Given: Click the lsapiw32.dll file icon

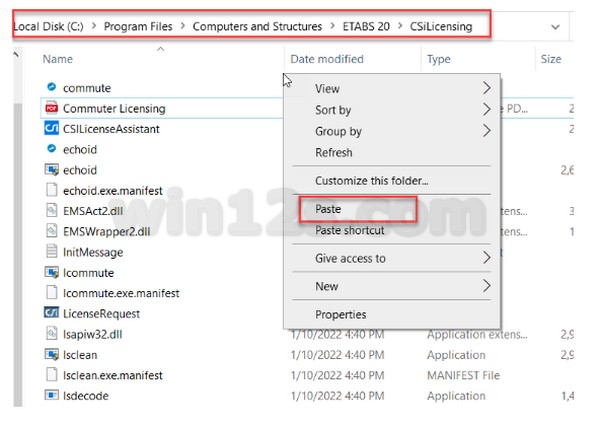Looking at the screenshot, I should (52, 333).
